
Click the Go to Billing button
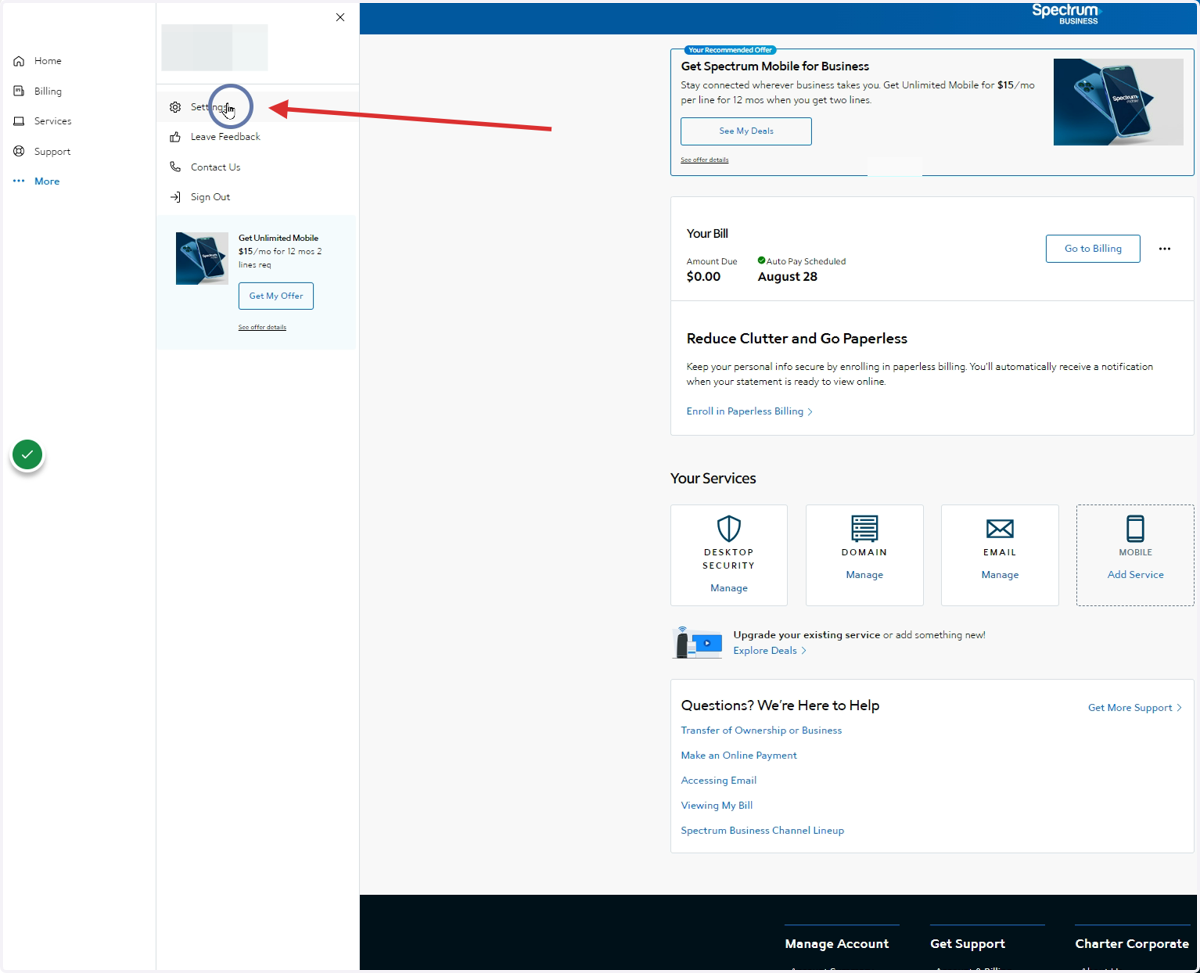(x=1093, y=249)
